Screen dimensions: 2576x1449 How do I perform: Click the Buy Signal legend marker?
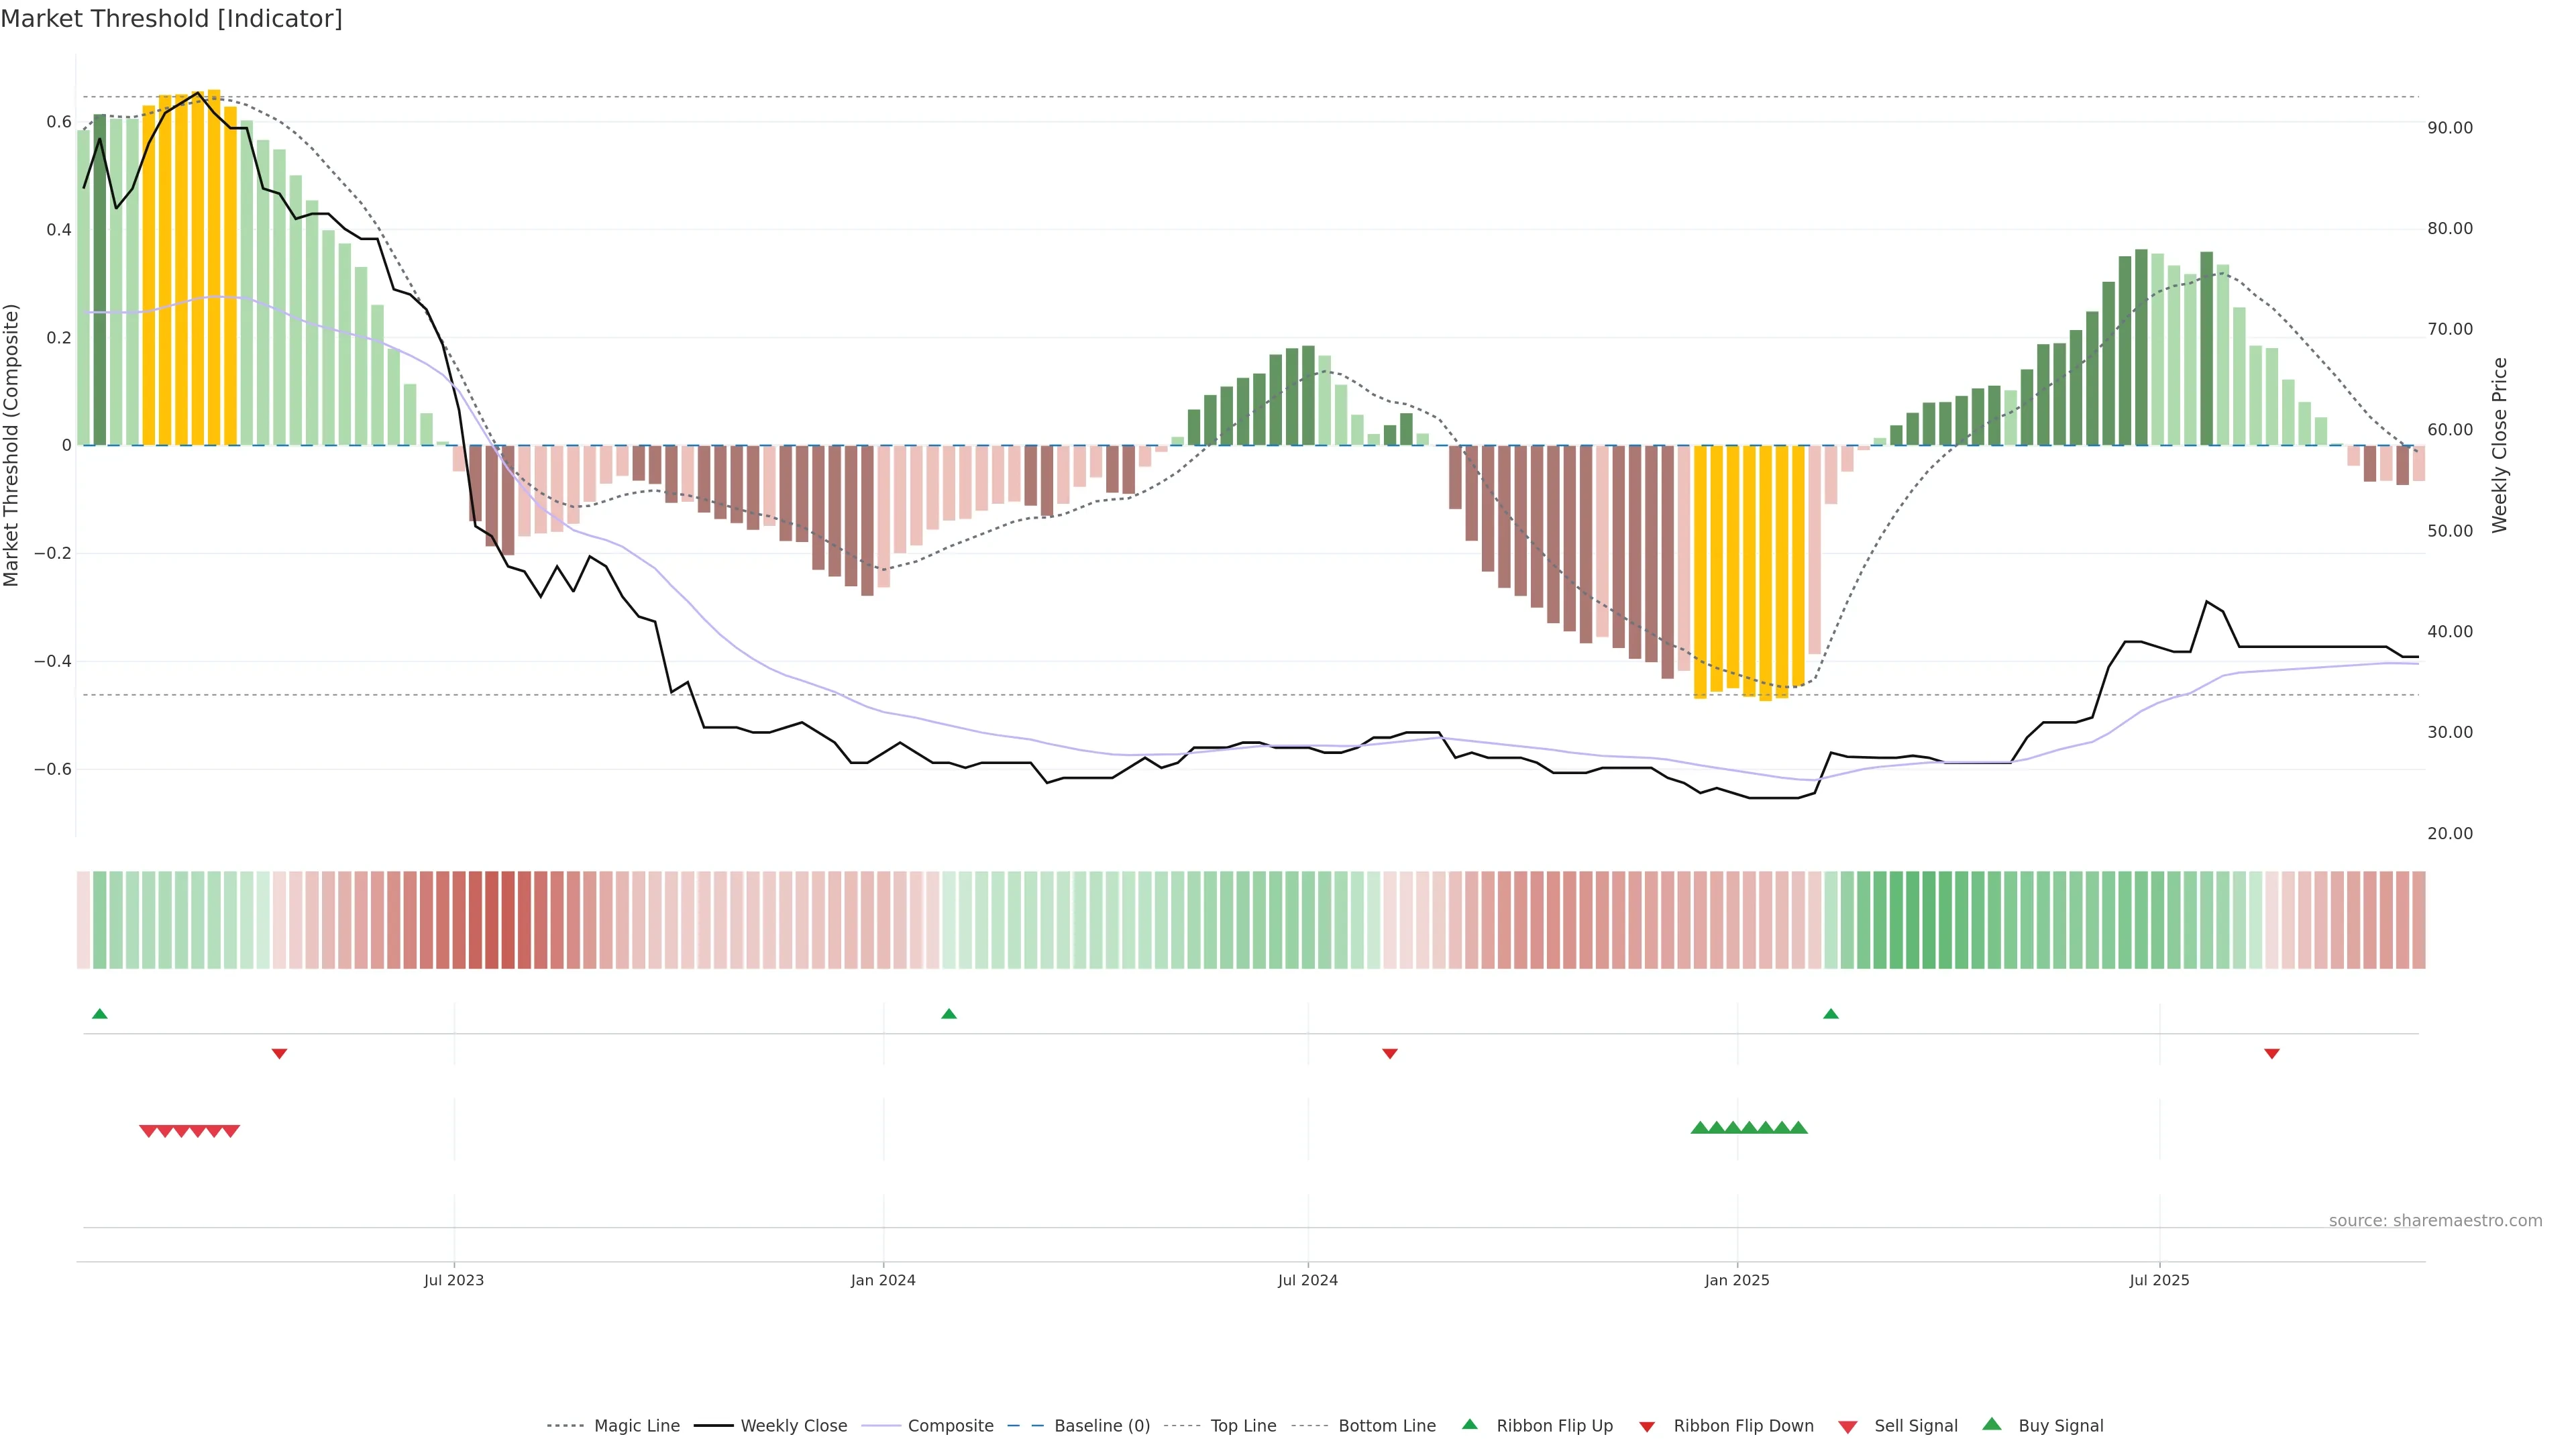pyautogui.click(x=1991, y=1424)
